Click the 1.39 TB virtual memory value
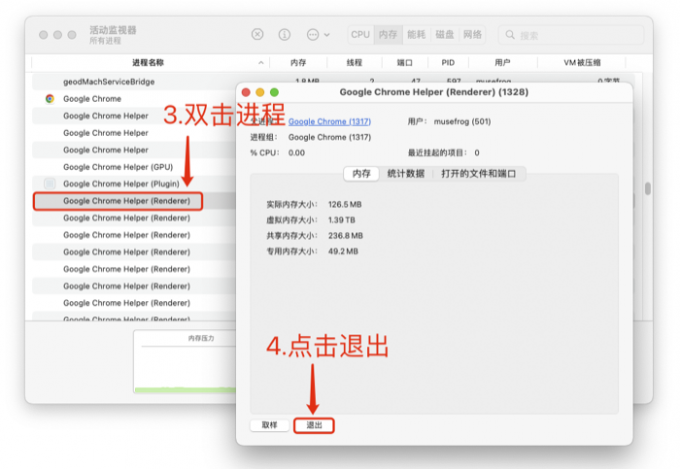Screen dimensions: 680x469 342,220
